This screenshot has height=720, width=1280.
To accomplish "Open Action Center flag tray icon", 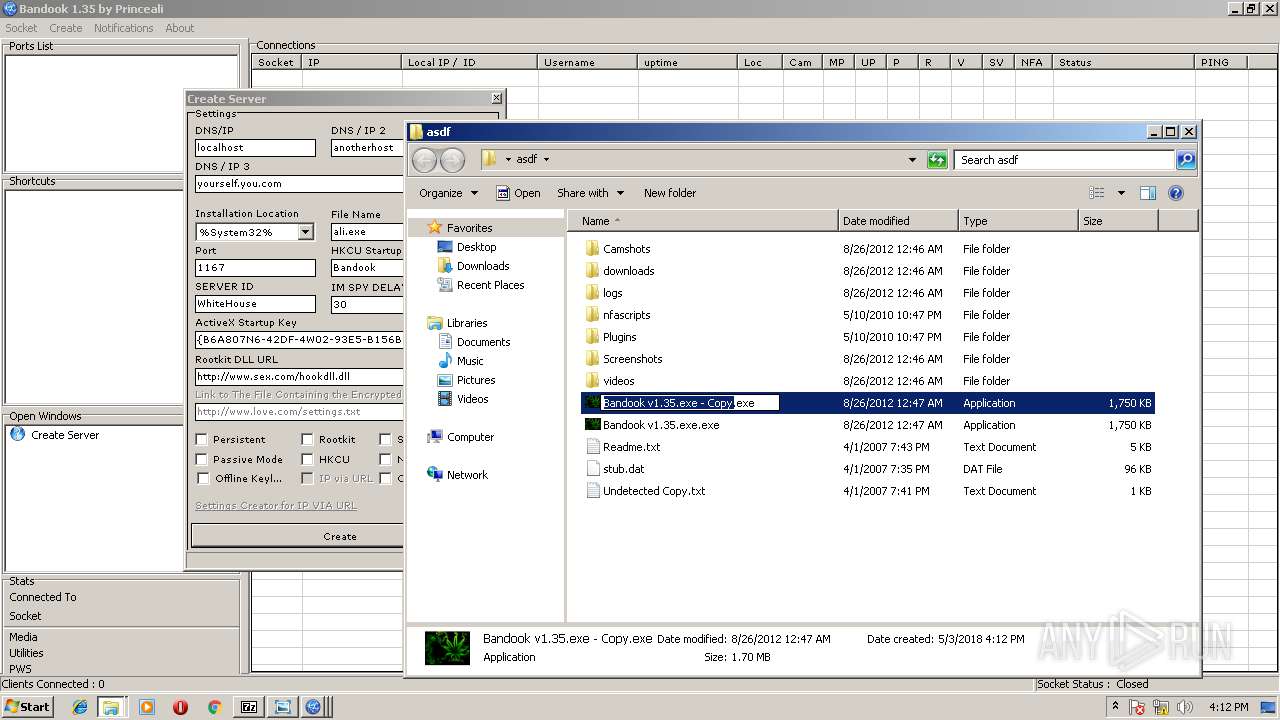I will pos(1137,708).
